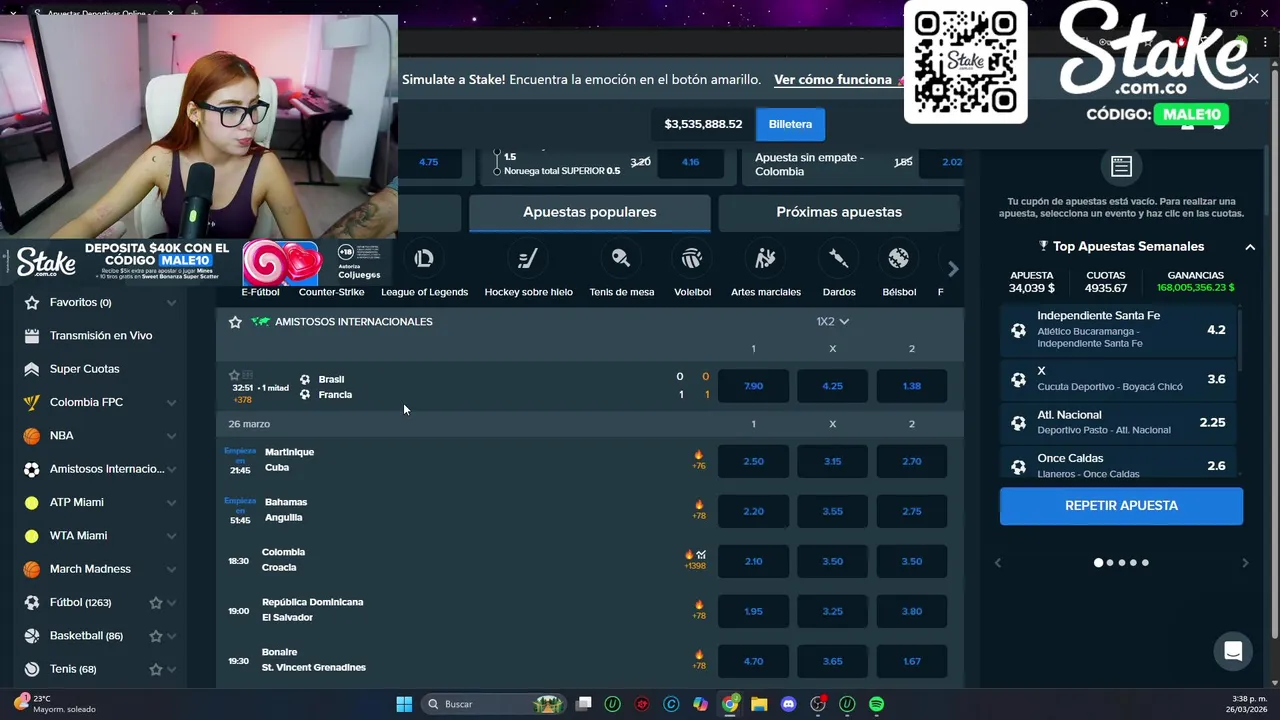Click the ATP Miami tennis ball icon
1280x720 pixels.
32,503
